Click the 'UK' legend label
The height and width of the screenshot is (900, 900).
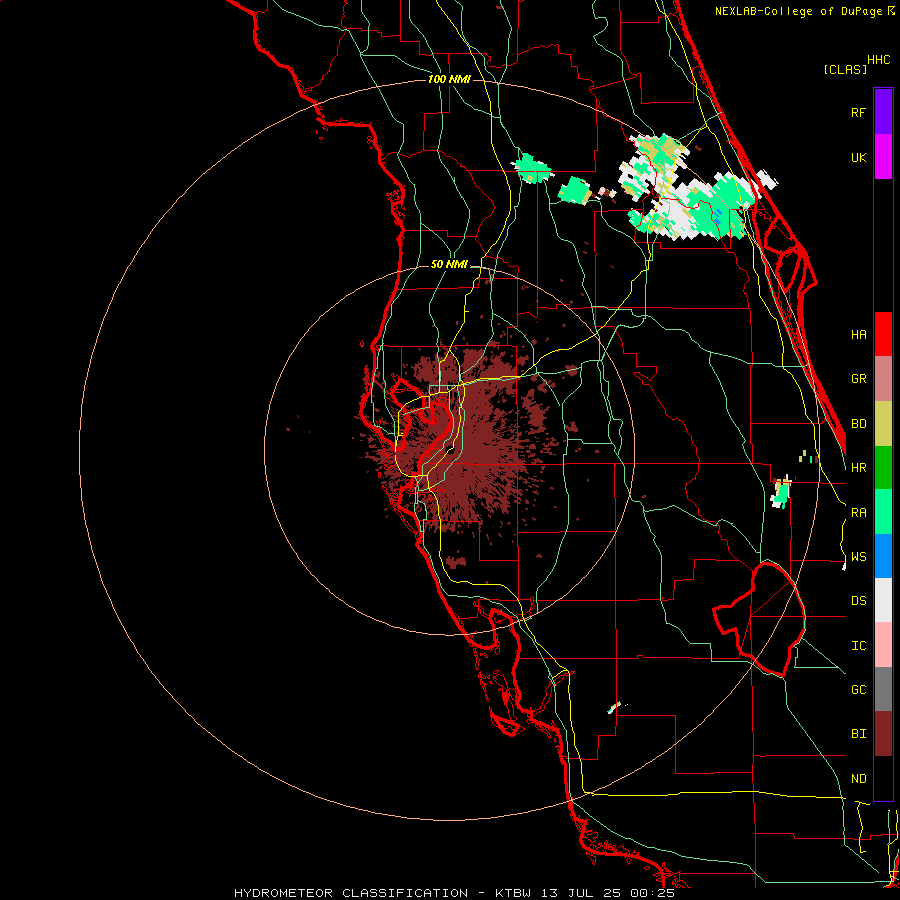(858, 157)
